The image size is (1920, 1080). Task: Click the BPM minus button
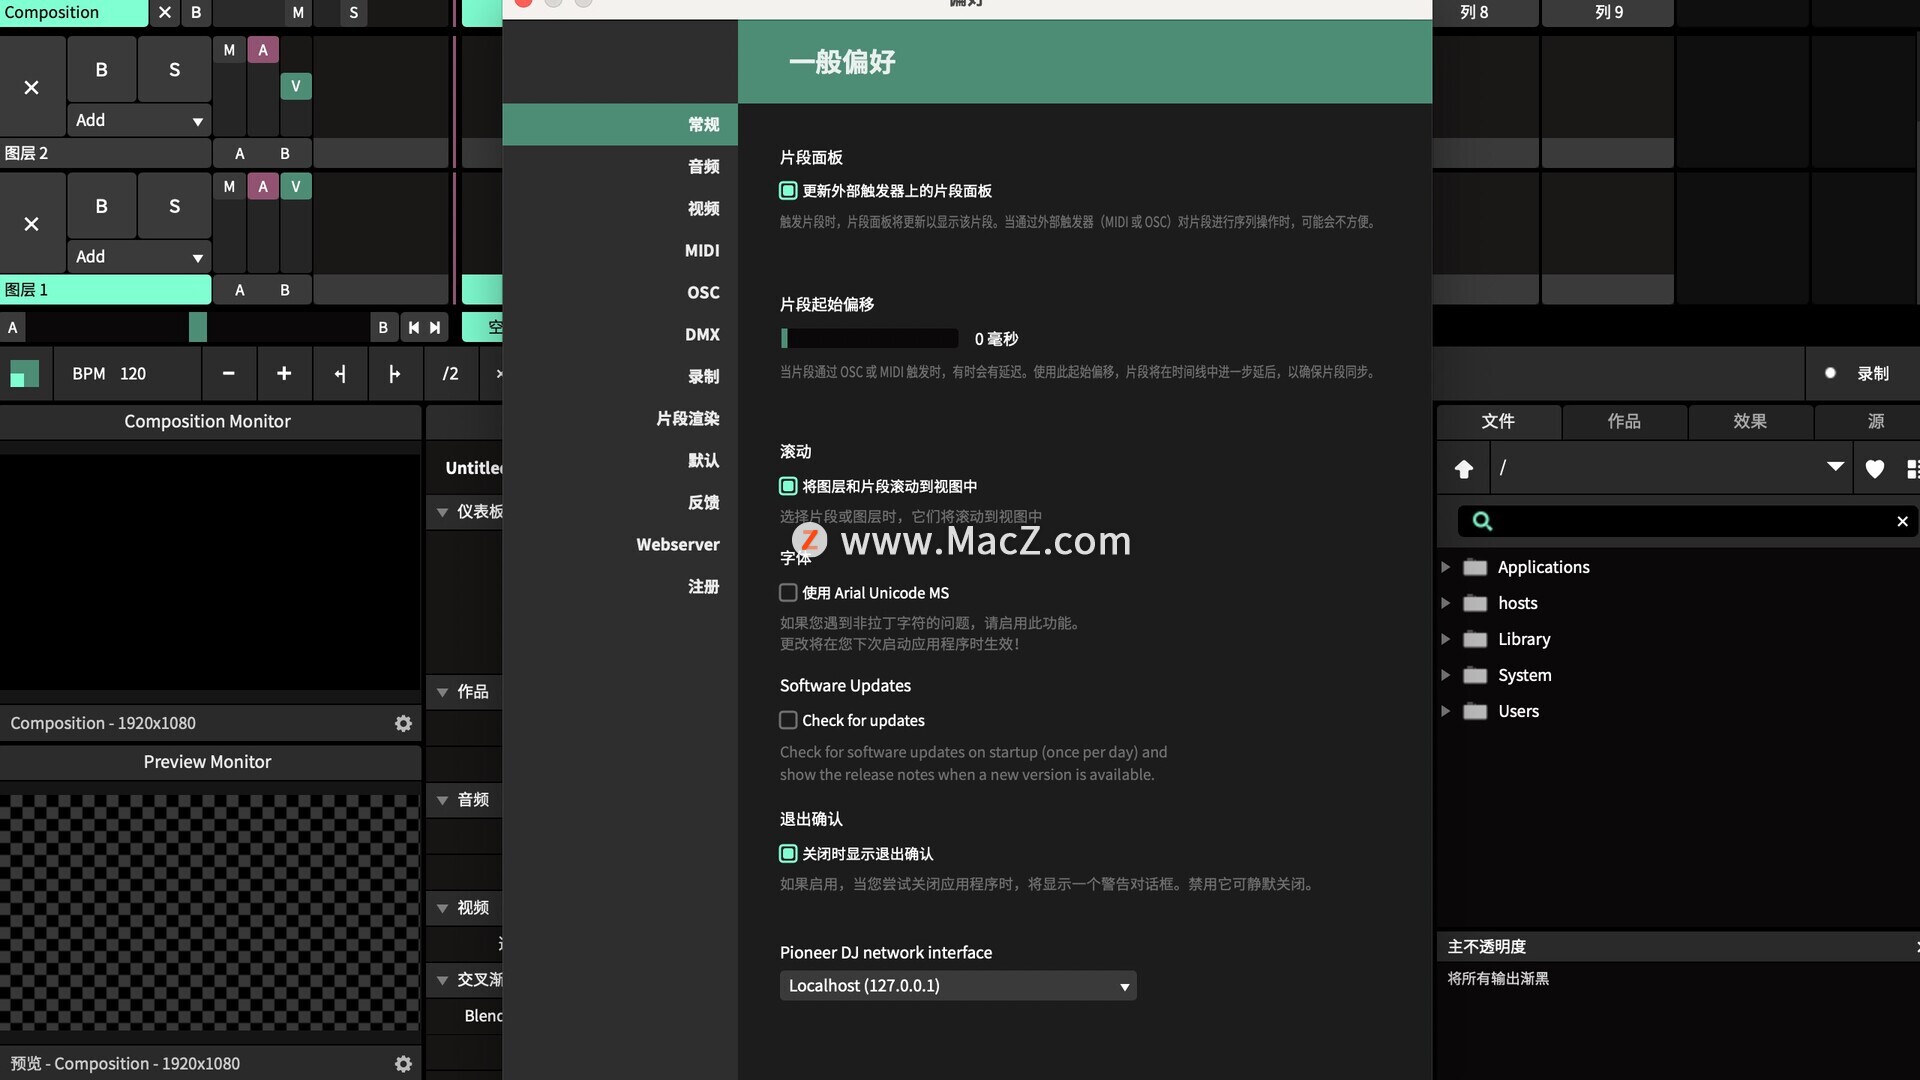pos(229,373)
